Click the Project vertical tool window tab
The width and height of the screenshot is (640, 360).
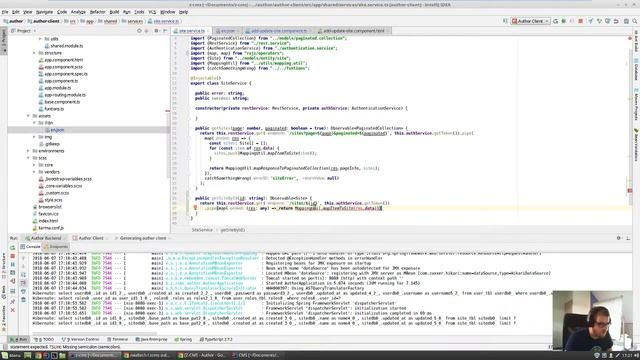[x=4, y=40]
